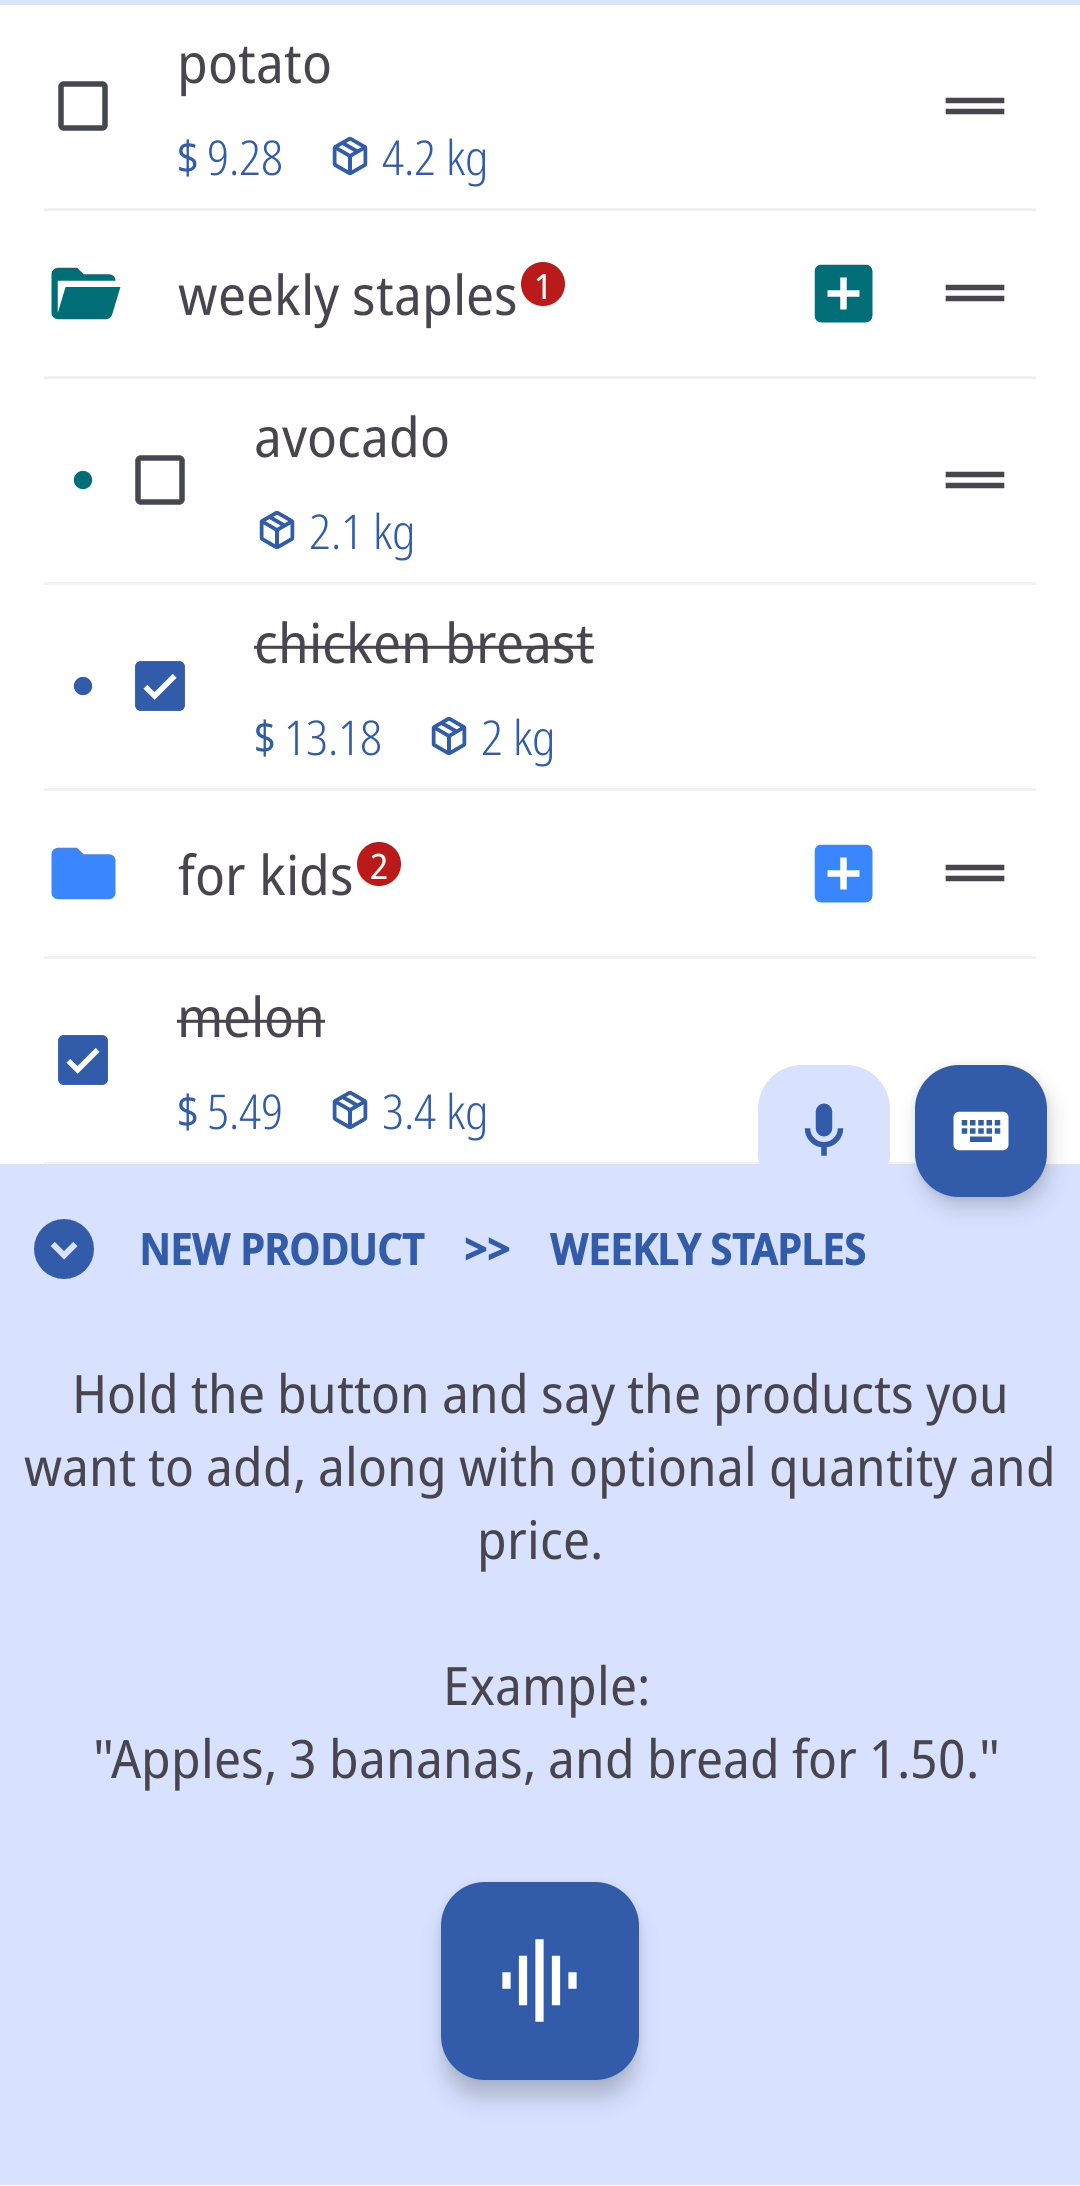1080x2186 pixels.
Task: Collapse the weekly staples folder
Action: click(85, 294)
